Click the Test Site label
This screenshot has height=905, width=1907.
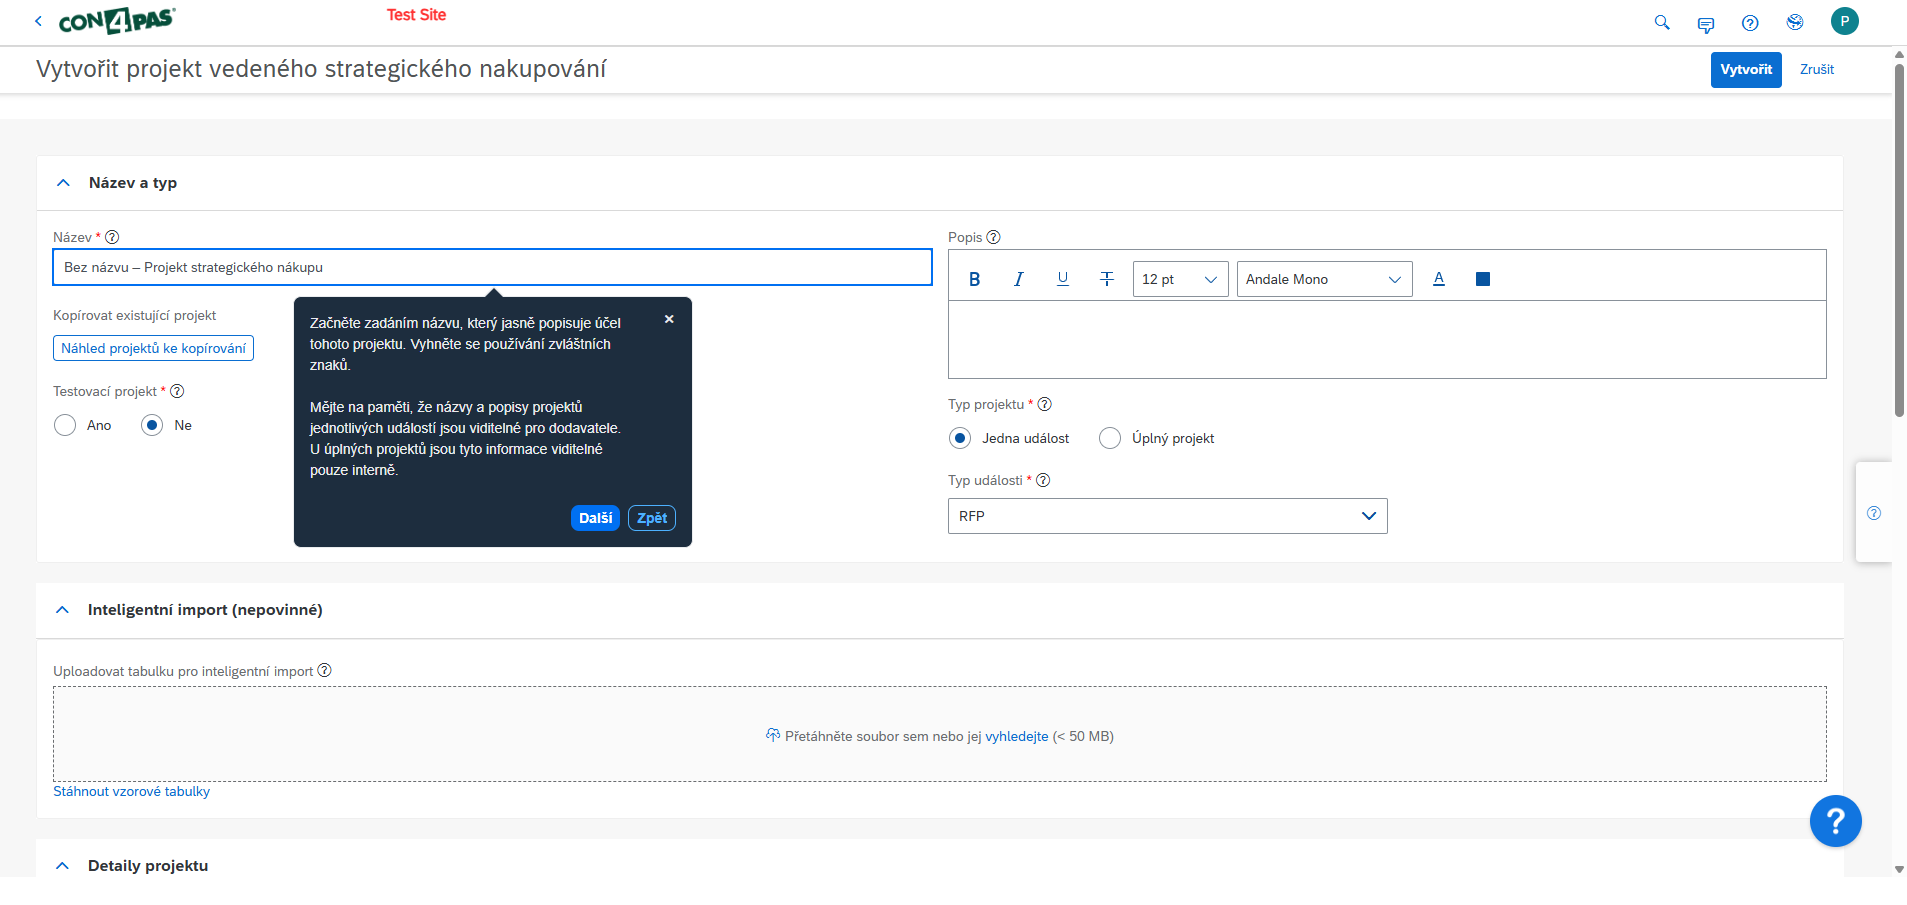point(416,15)
